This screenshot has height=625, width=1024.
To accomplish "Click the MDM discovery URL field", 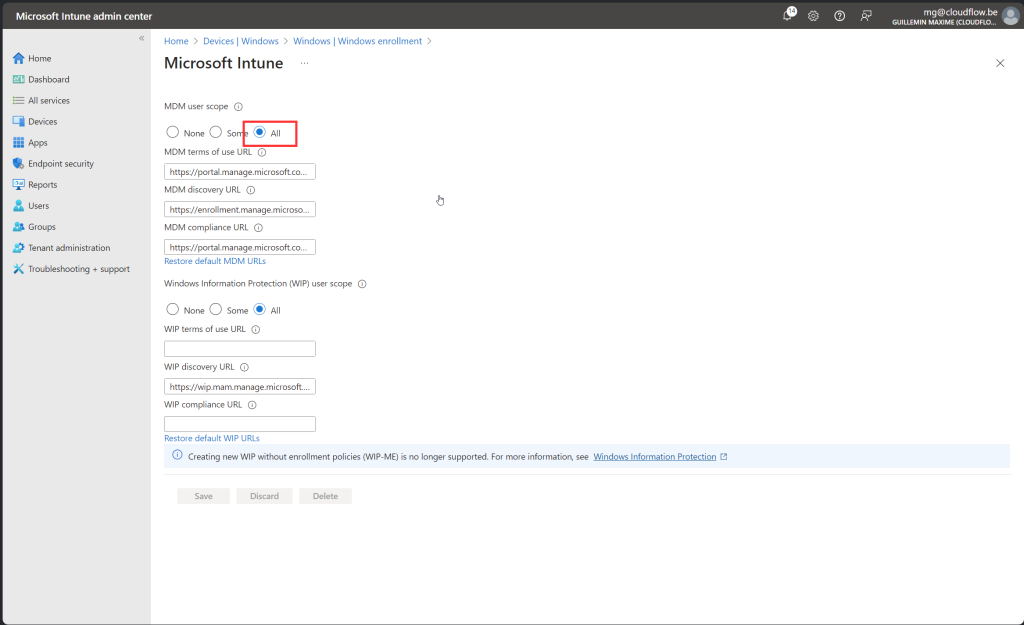I will click(x=240, y=210).
